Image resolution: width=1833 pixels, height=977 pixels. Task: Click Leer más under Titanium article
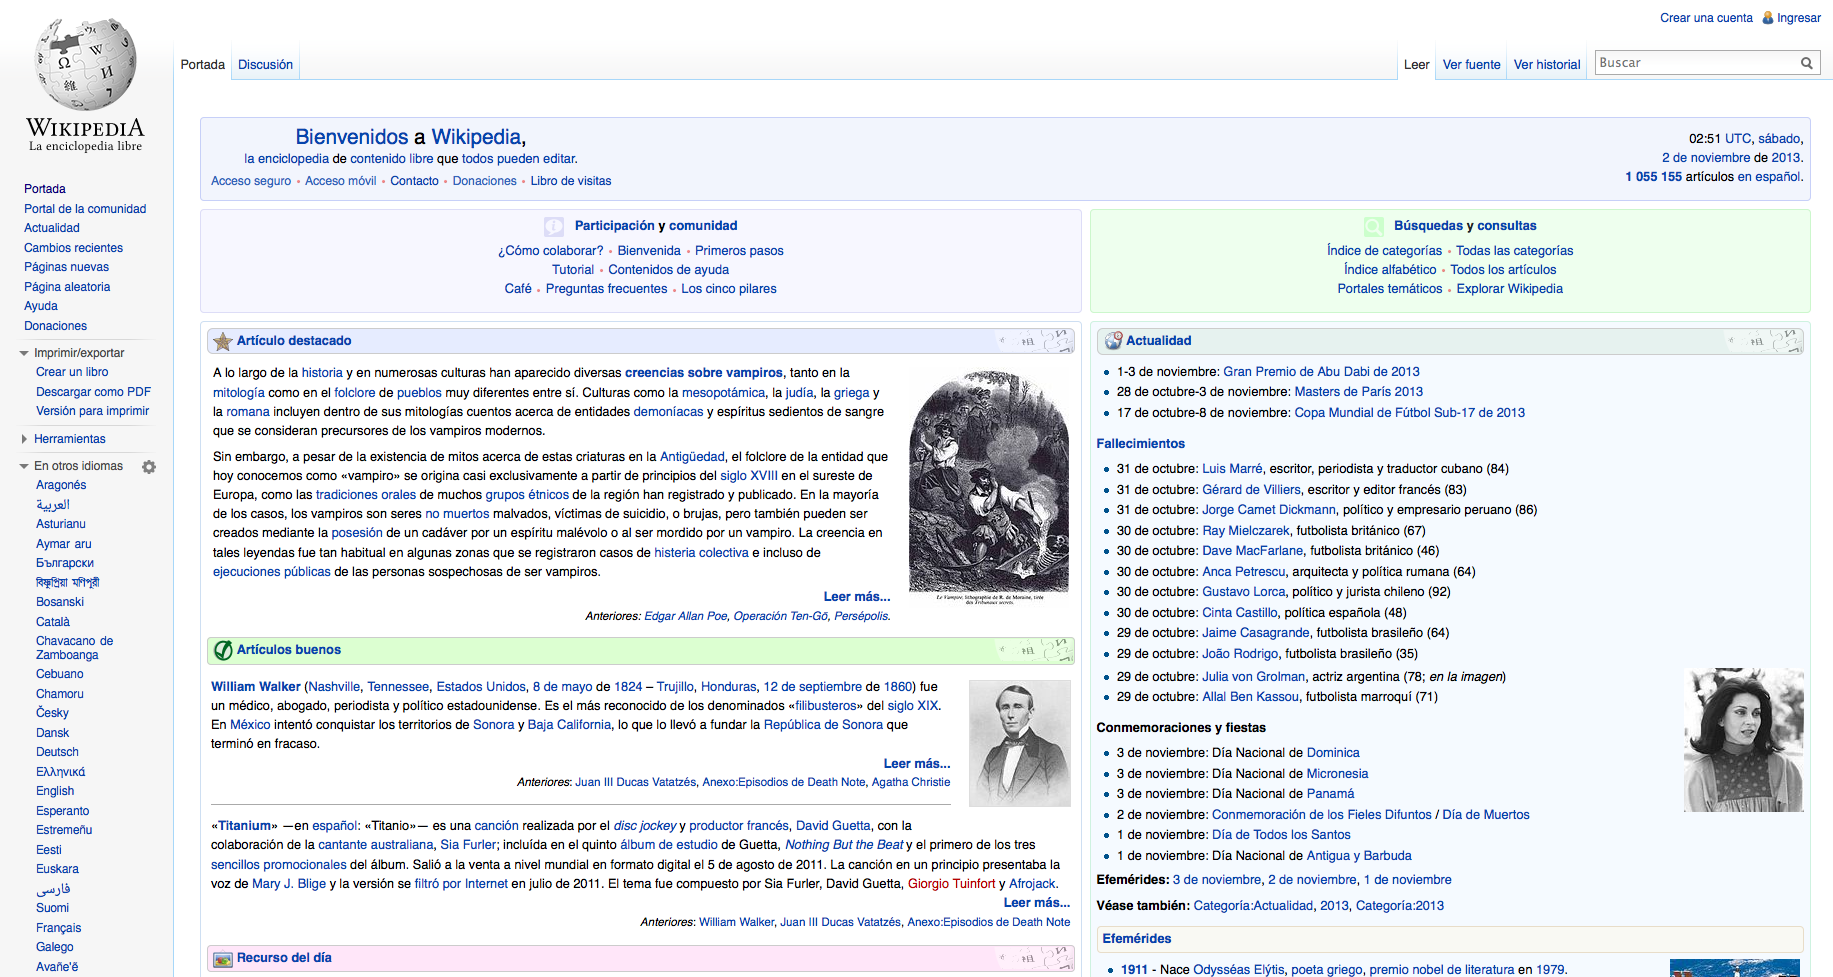(x=1036, y=903)
